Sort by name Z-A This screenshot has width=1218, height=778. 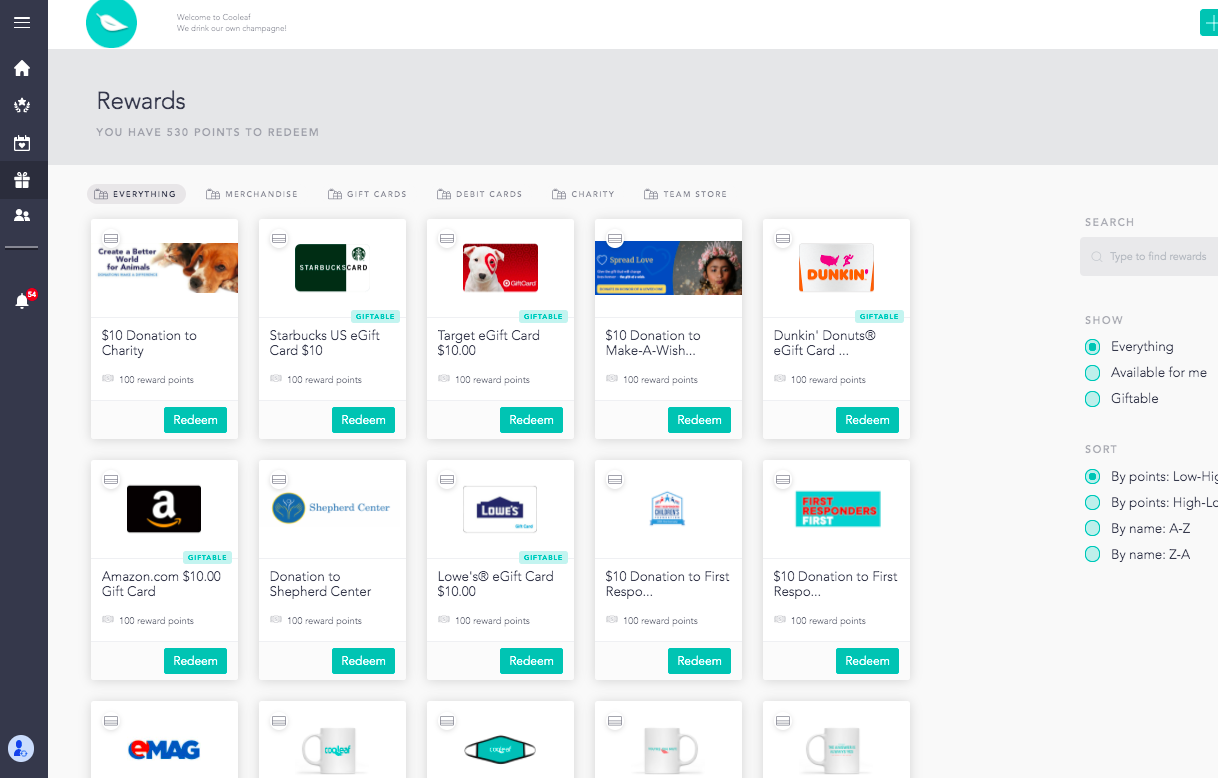1092,555
